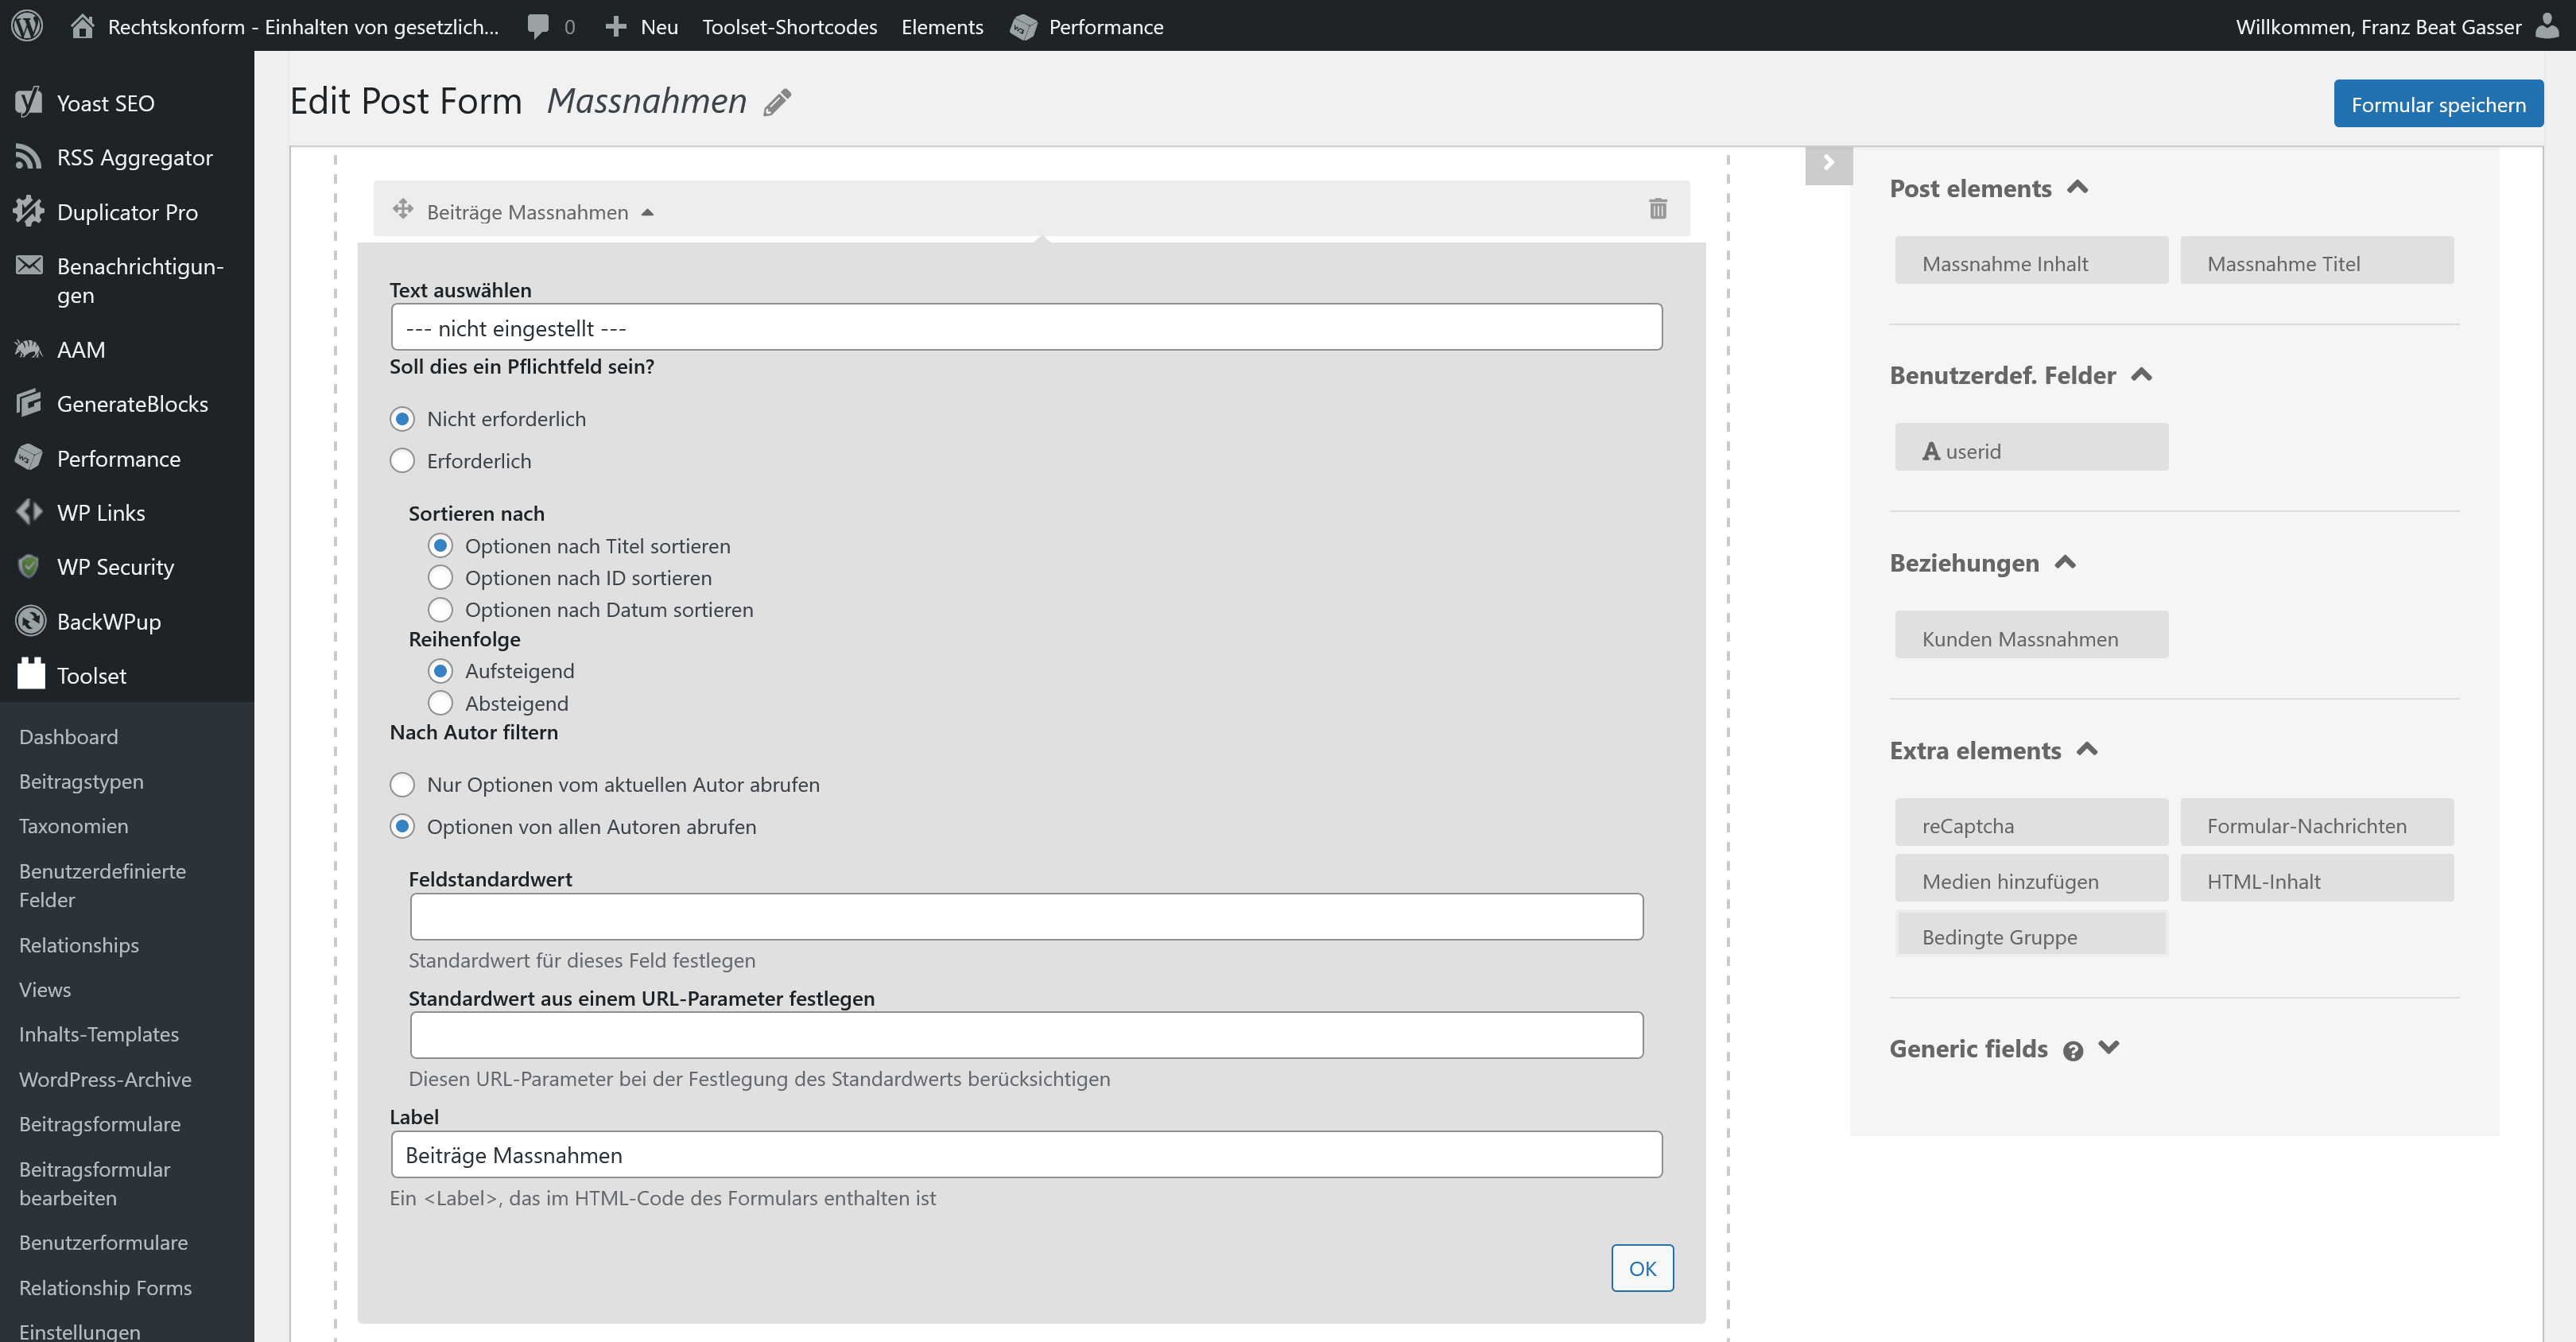Open Benutzerformulare submenu link
The width and height of the screenshot is (2576, 1342).
pos(103,1242)
